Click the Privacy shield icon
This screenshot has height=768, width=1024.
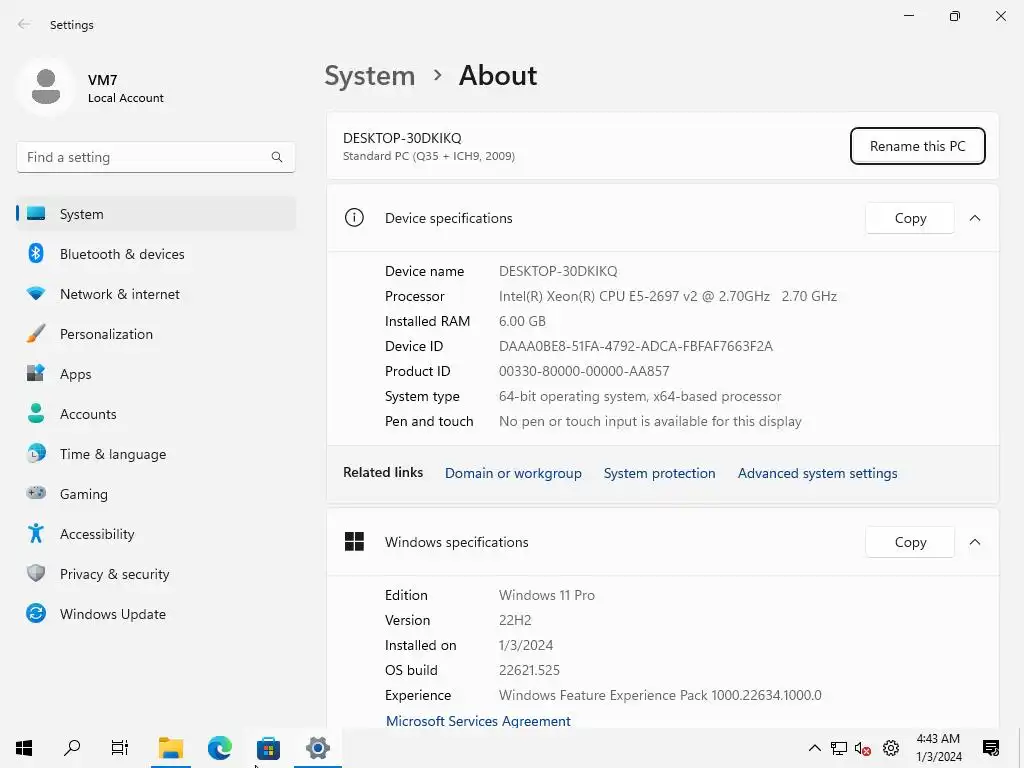pos(36,573)
